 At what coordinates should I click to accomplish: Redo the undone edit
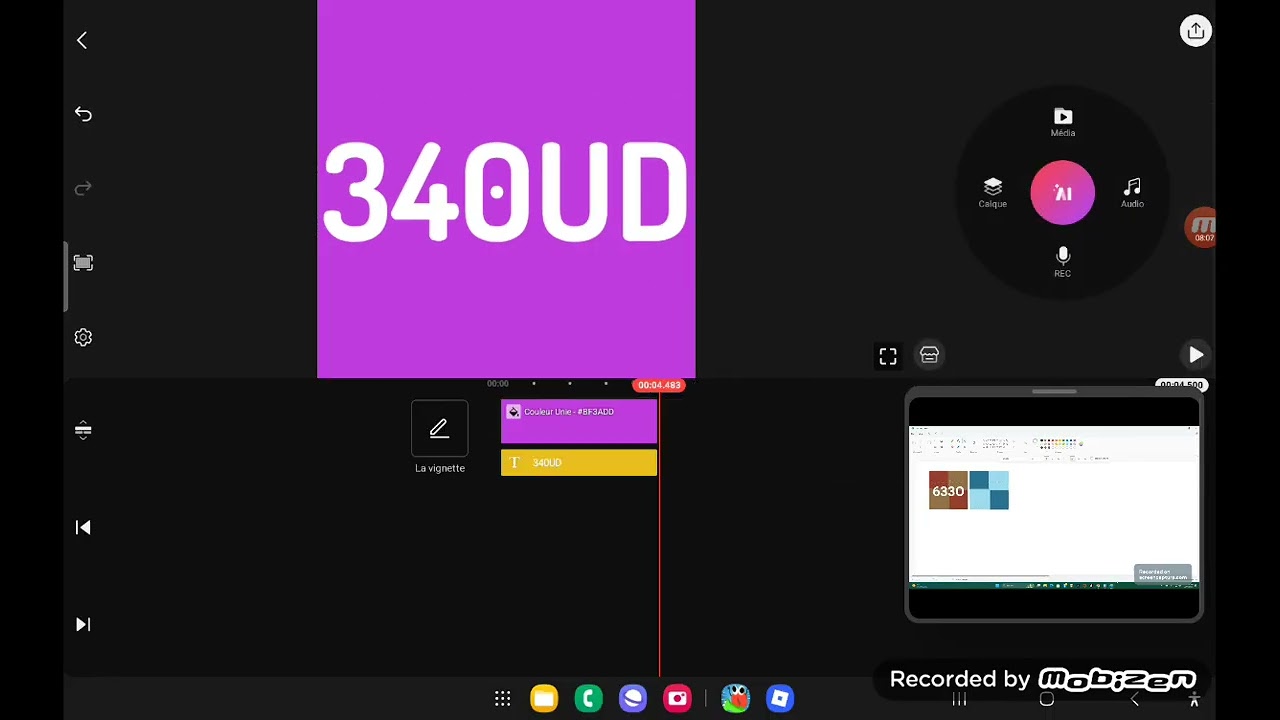pos(83,188)
